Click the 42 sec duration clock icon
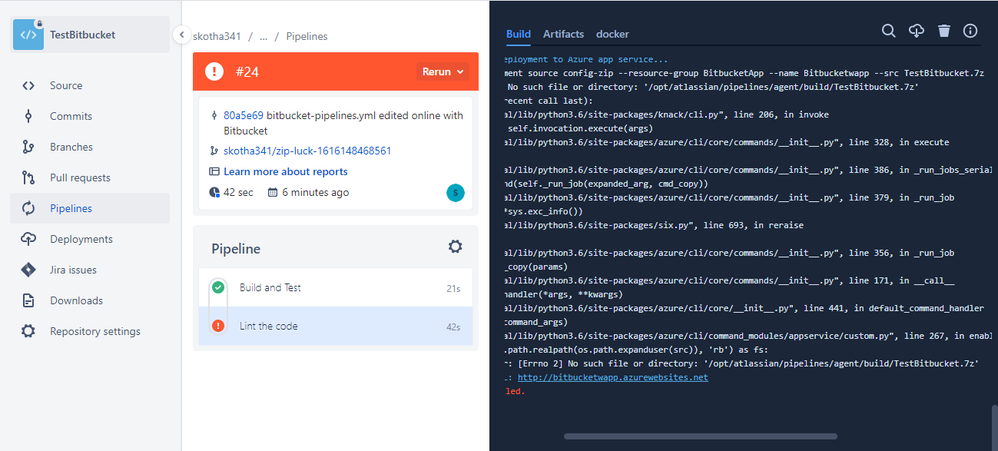The image size is (998, 451). [x=214, y=192]
